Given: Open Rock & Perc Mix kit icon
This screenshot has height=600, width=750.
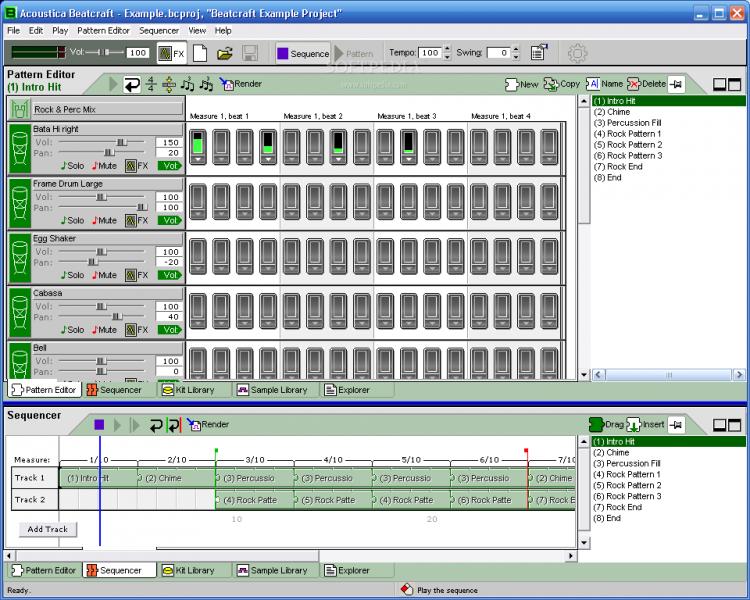Looking at the screenshot, I should point(19,110).
